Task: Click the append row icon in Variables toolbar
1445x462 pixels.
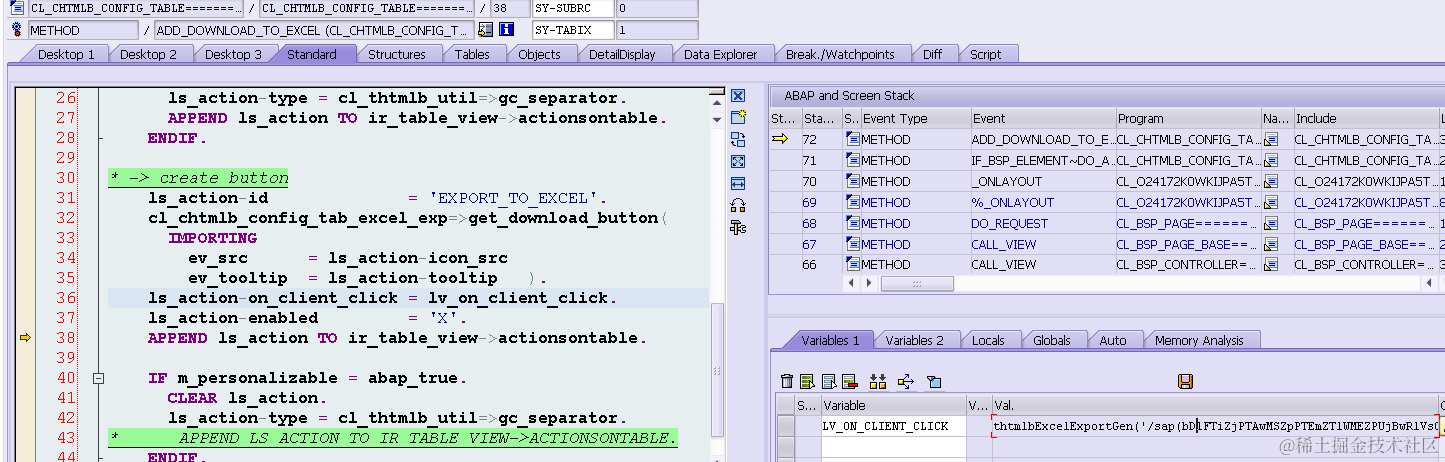Action: click(x=829, y=381)
